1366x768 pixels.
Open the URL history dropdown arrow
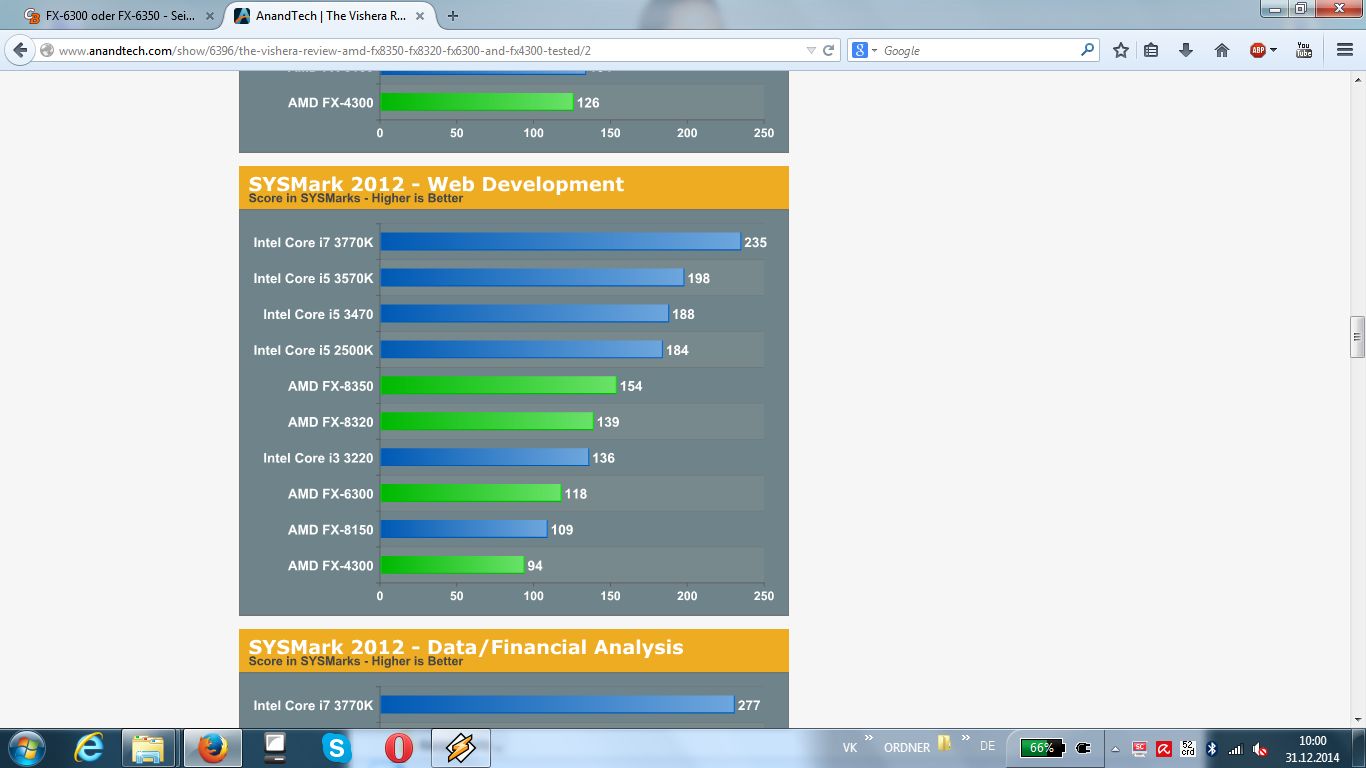point(811,50)
